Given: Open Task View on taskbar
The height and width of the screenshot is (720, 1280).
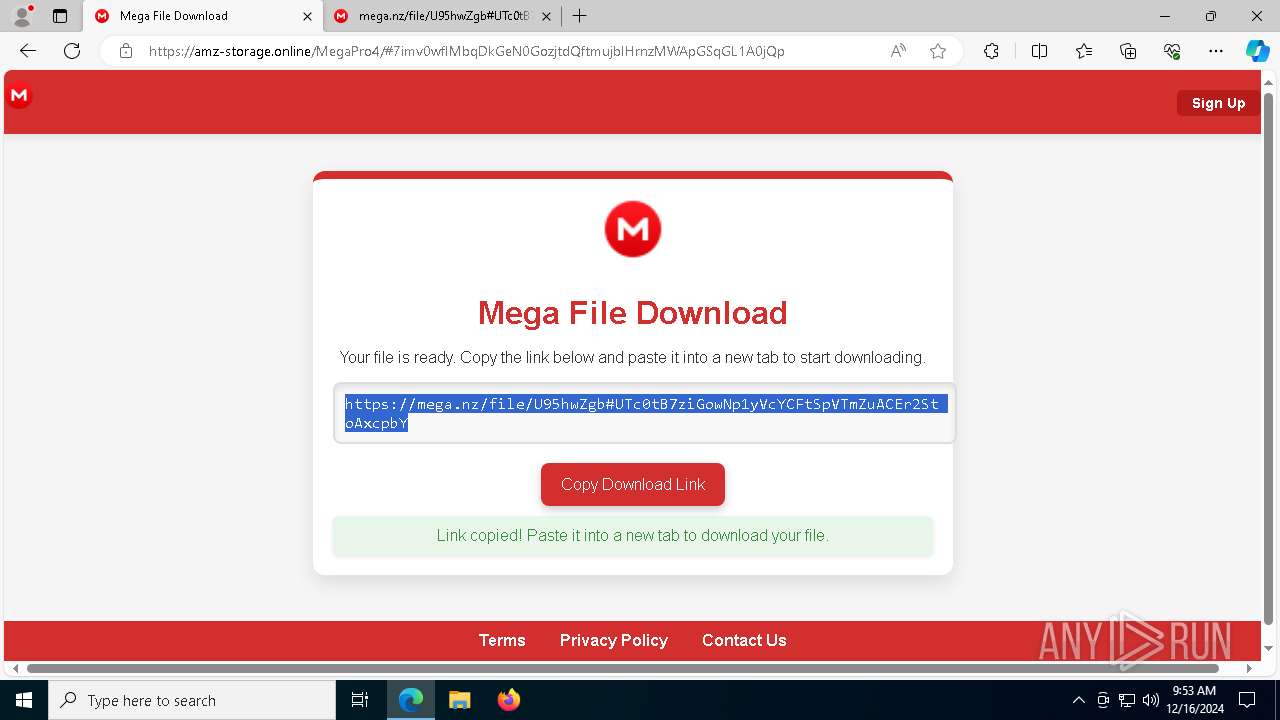Looking at the screenshot, I should pos(360,700).
